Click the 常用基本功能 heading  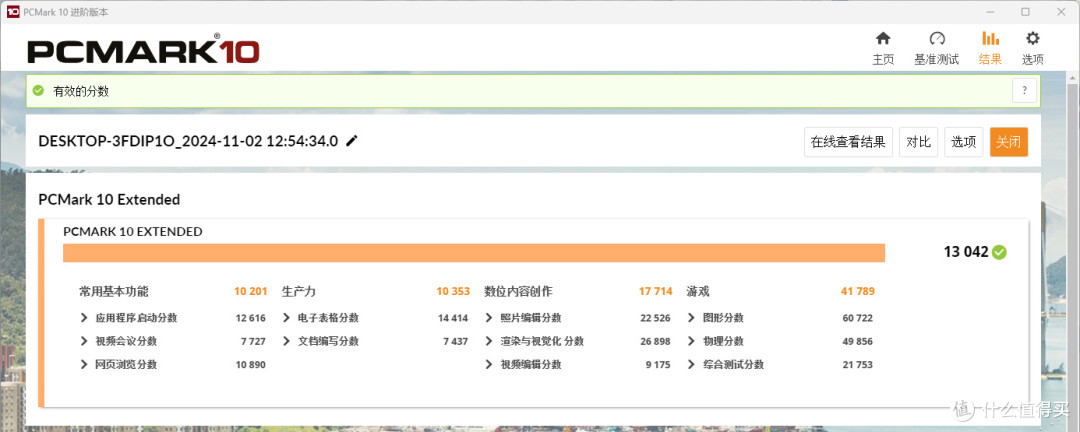point(114,291)
